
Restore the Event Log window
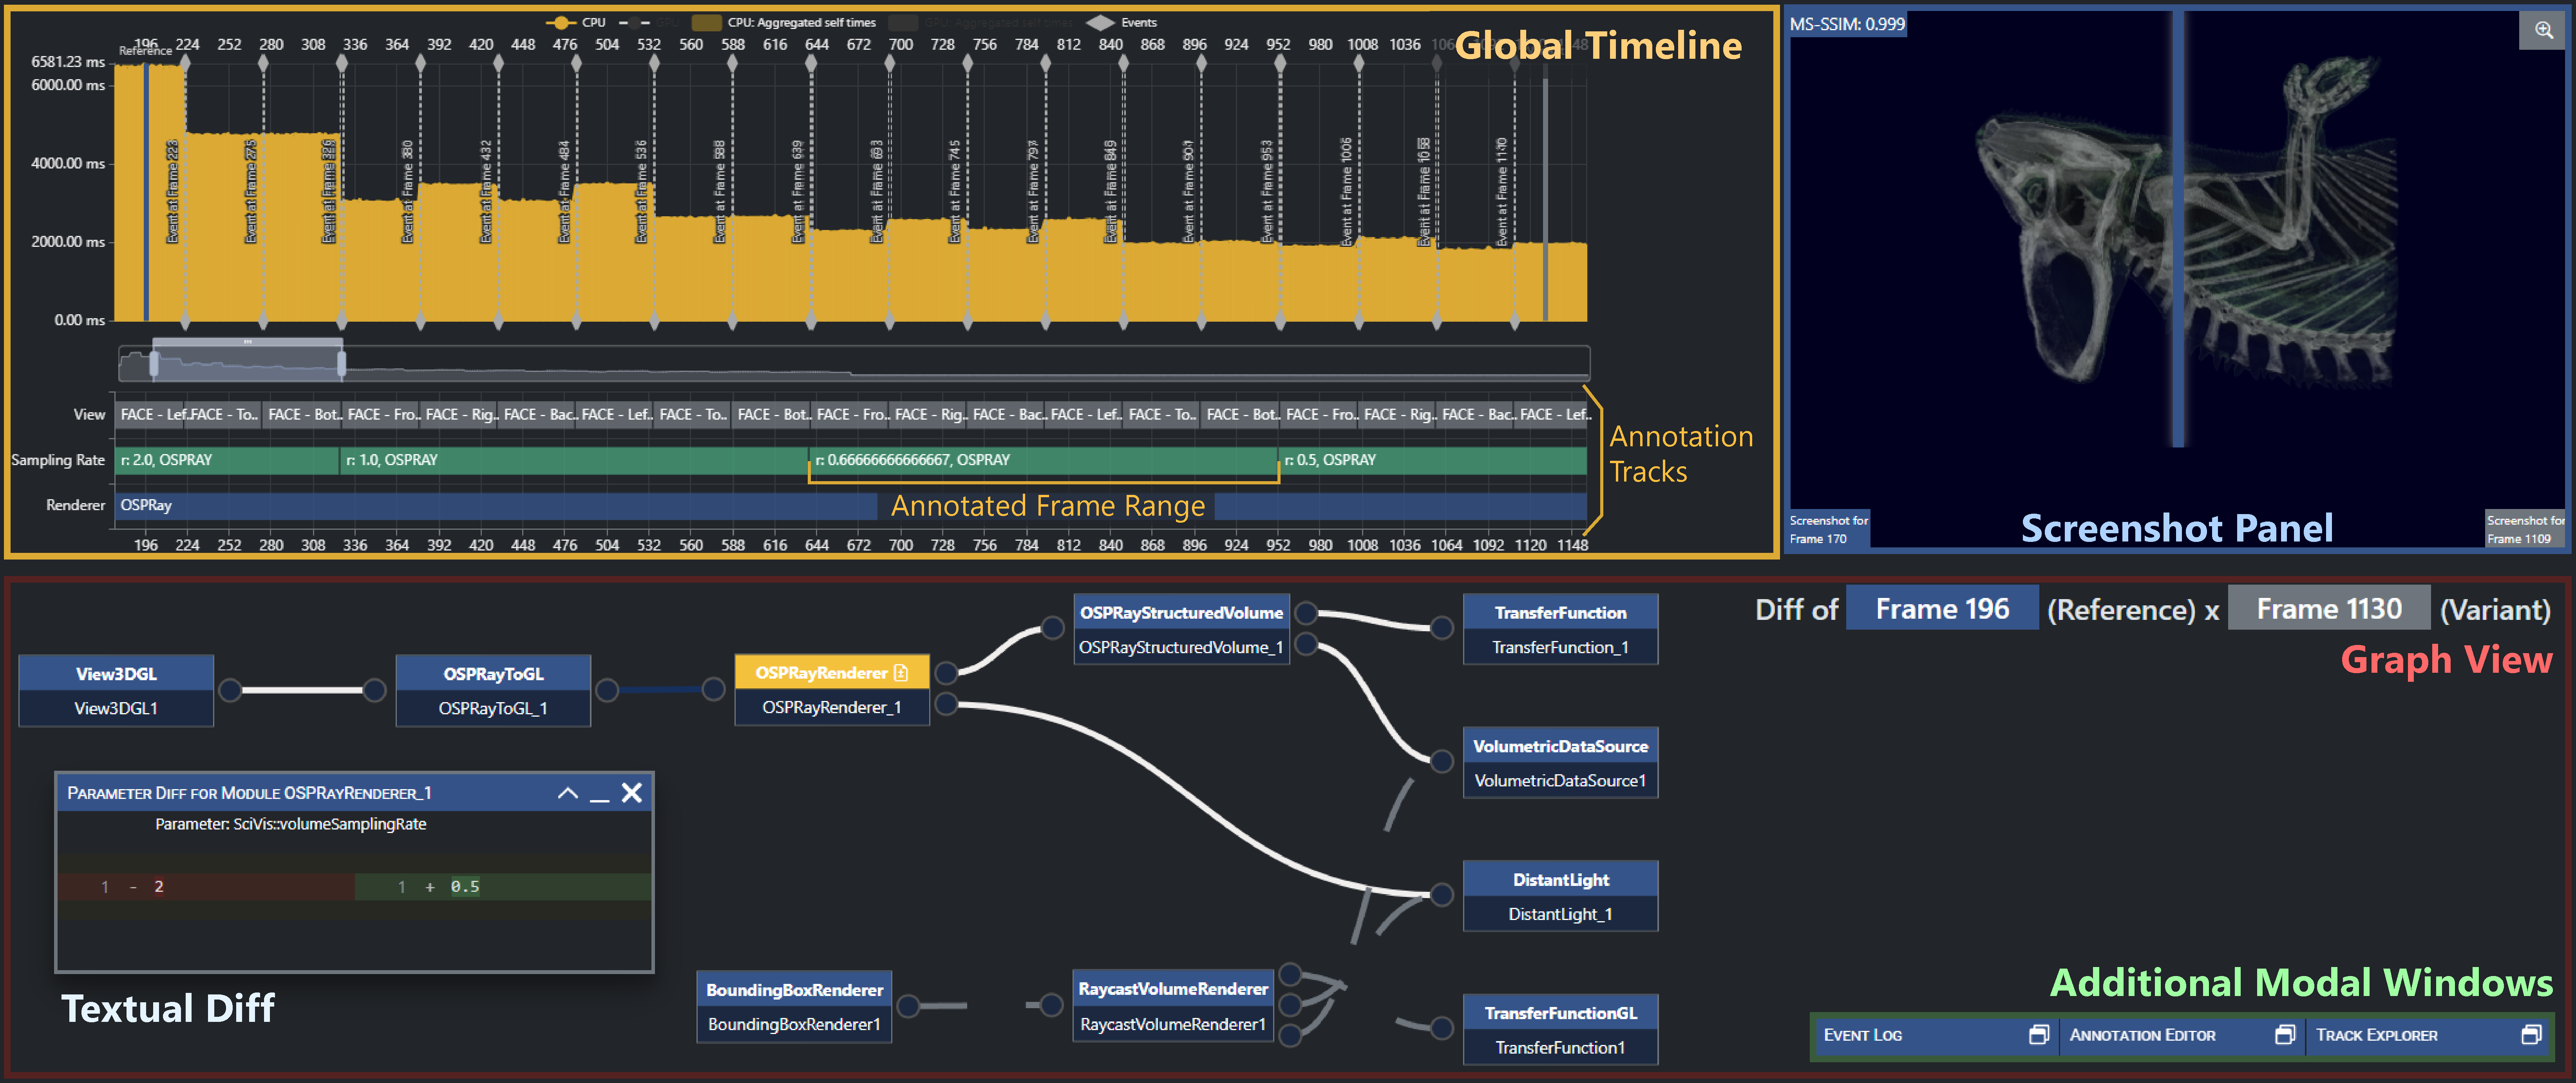pos(2038,1034)
